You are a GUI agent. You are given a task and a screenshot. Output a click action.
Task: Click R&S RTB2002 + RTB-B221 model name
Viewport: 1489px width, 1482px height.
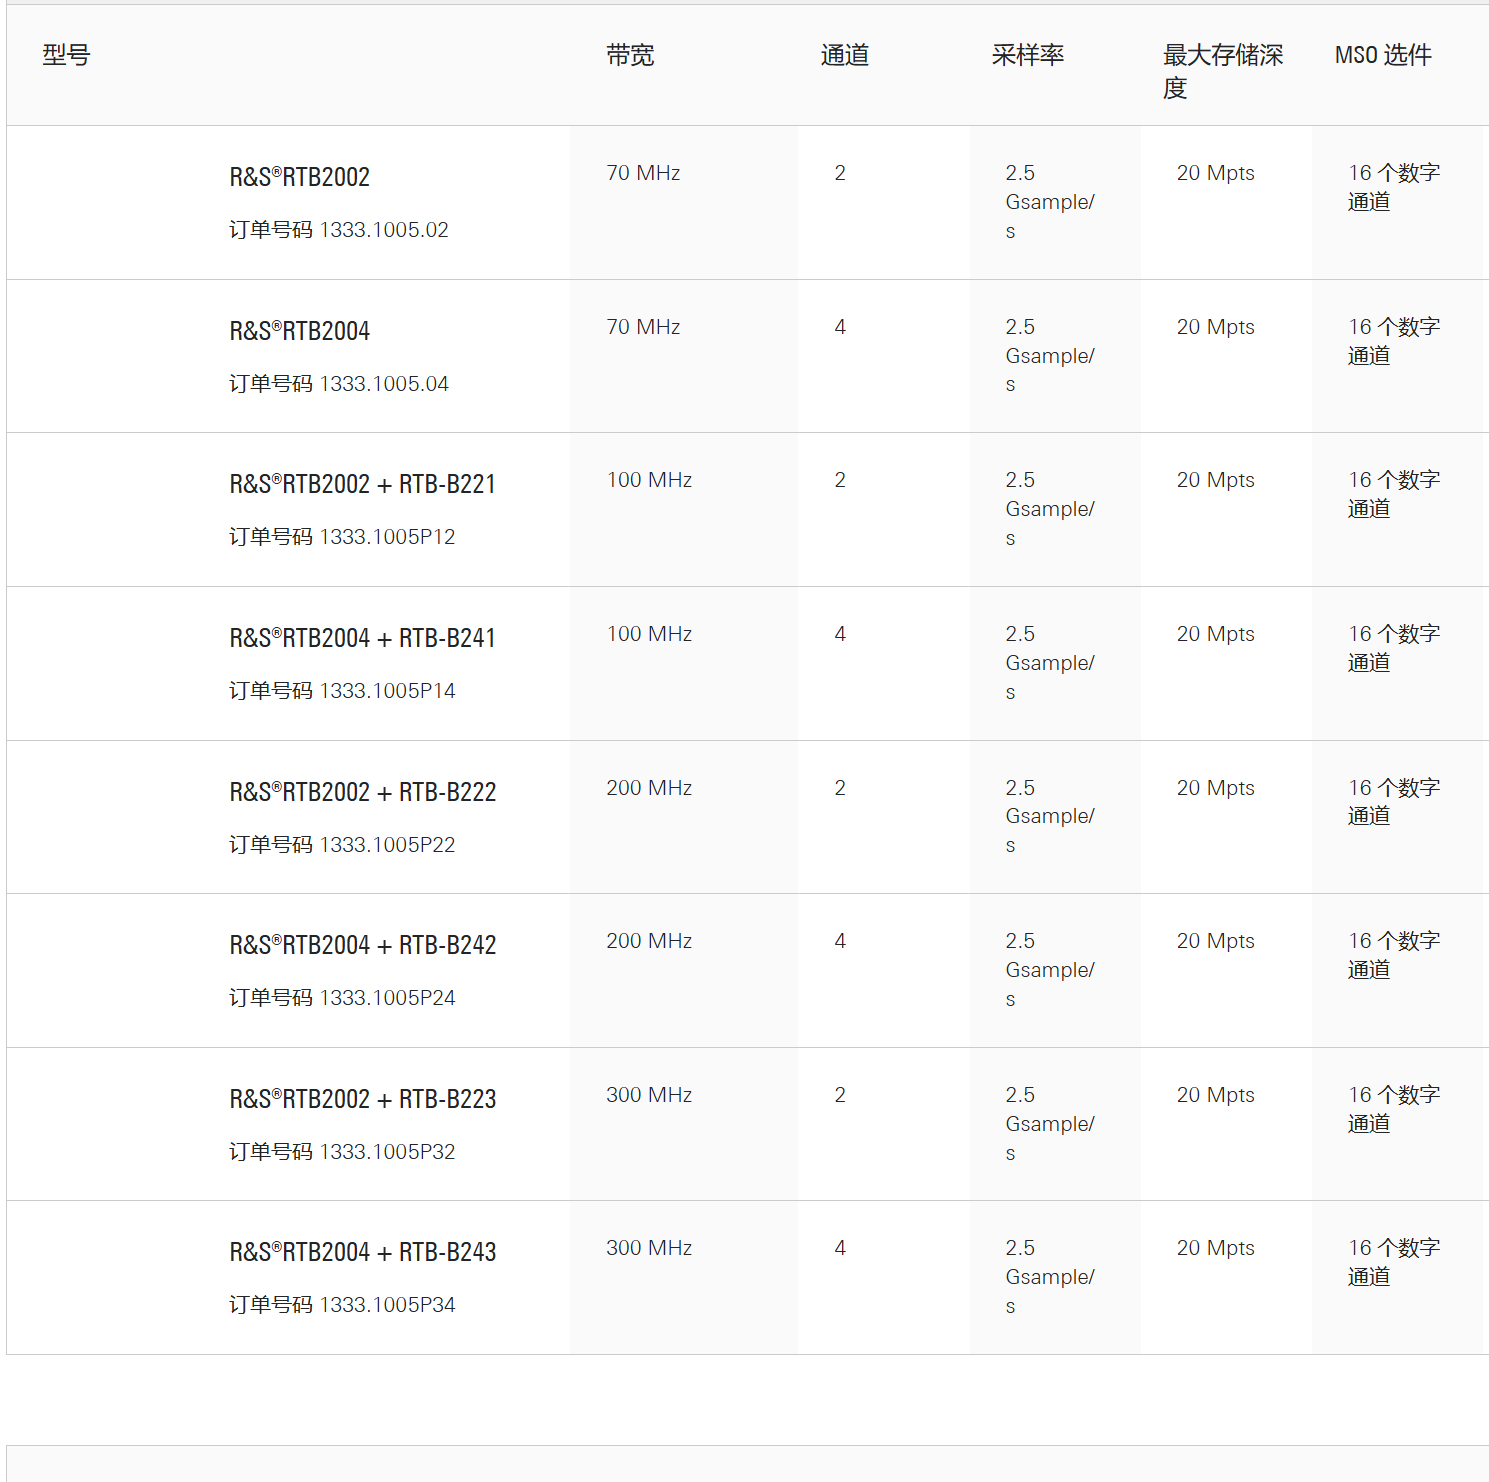pos(362,484)
